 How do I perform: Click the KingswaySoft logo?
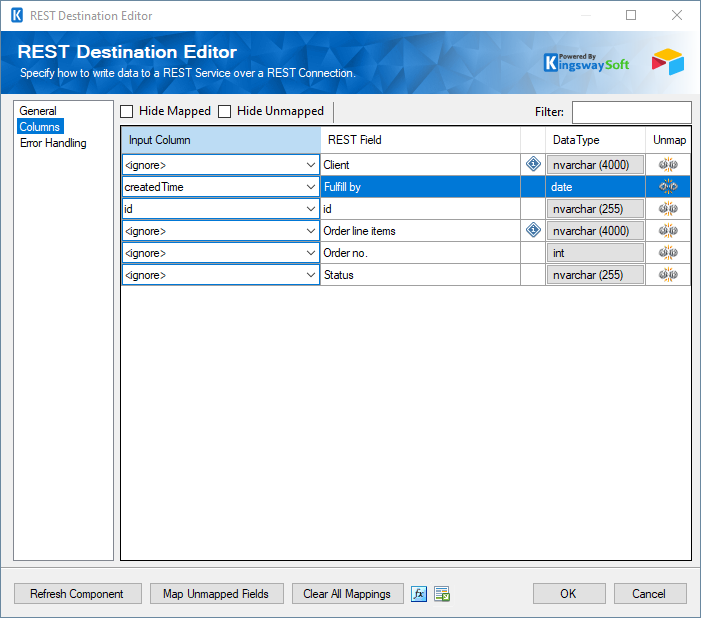click(x=587, y=63)
